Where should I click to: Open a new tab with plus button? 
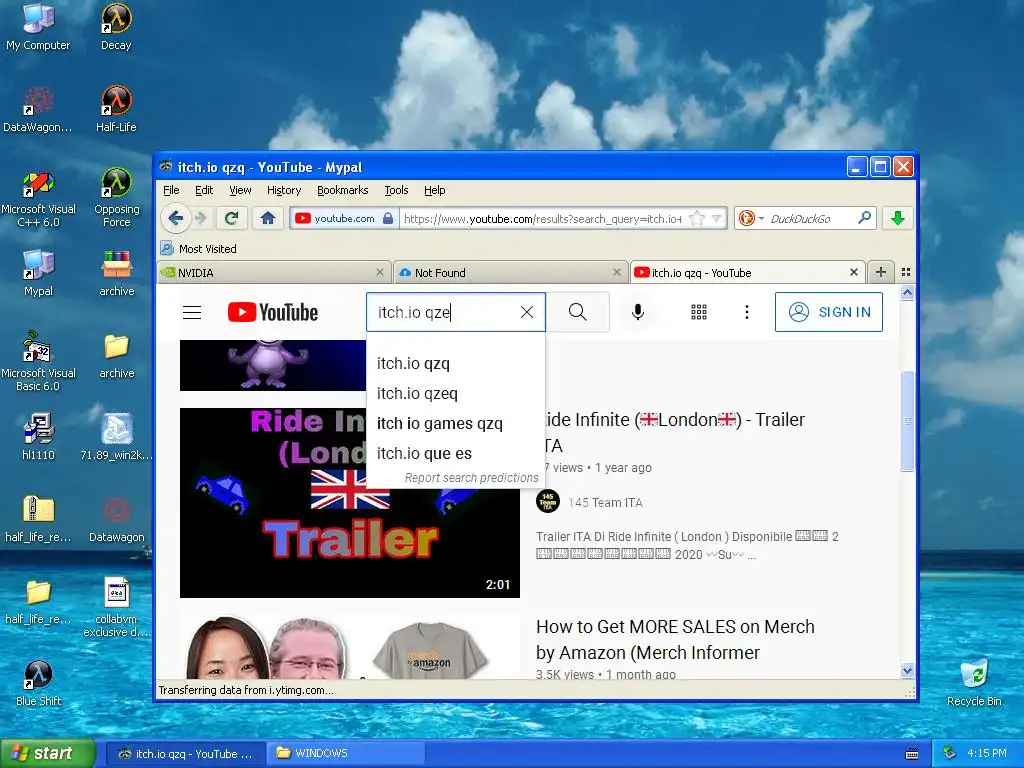pyautogui.click(x=881, y=272)
